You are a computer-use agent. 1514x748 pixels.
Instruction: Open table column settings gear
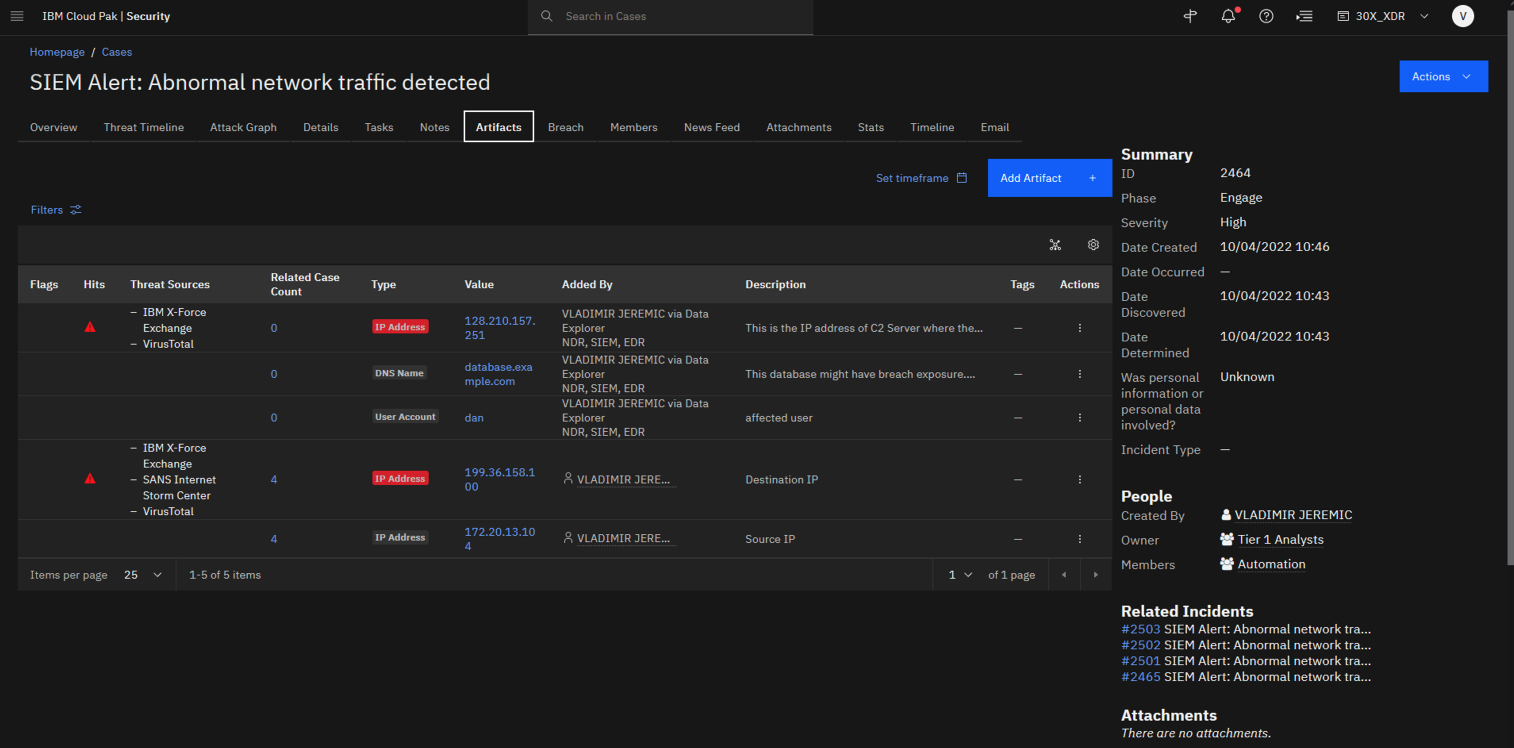[x=1093, y=245]
